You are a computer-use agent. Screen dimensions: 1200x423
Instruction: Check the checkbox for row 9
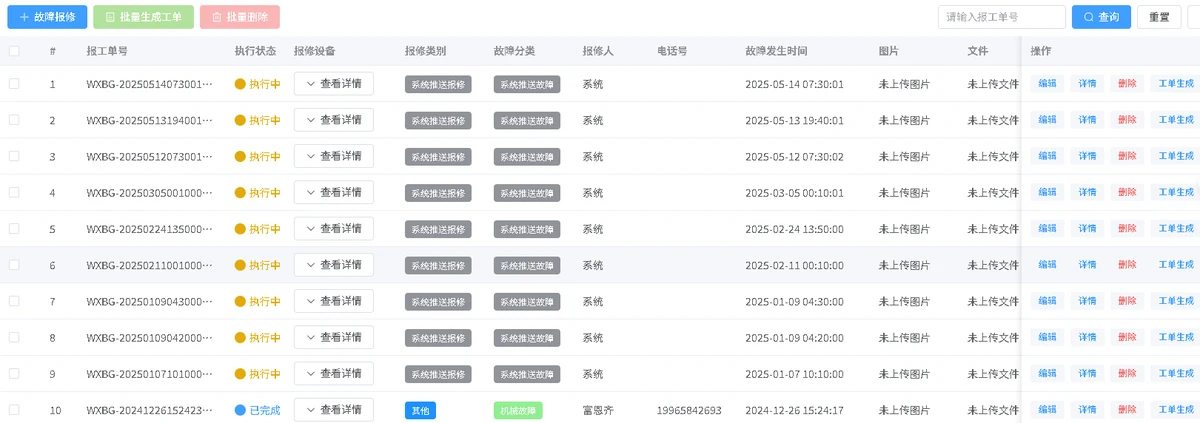(14, 373)
